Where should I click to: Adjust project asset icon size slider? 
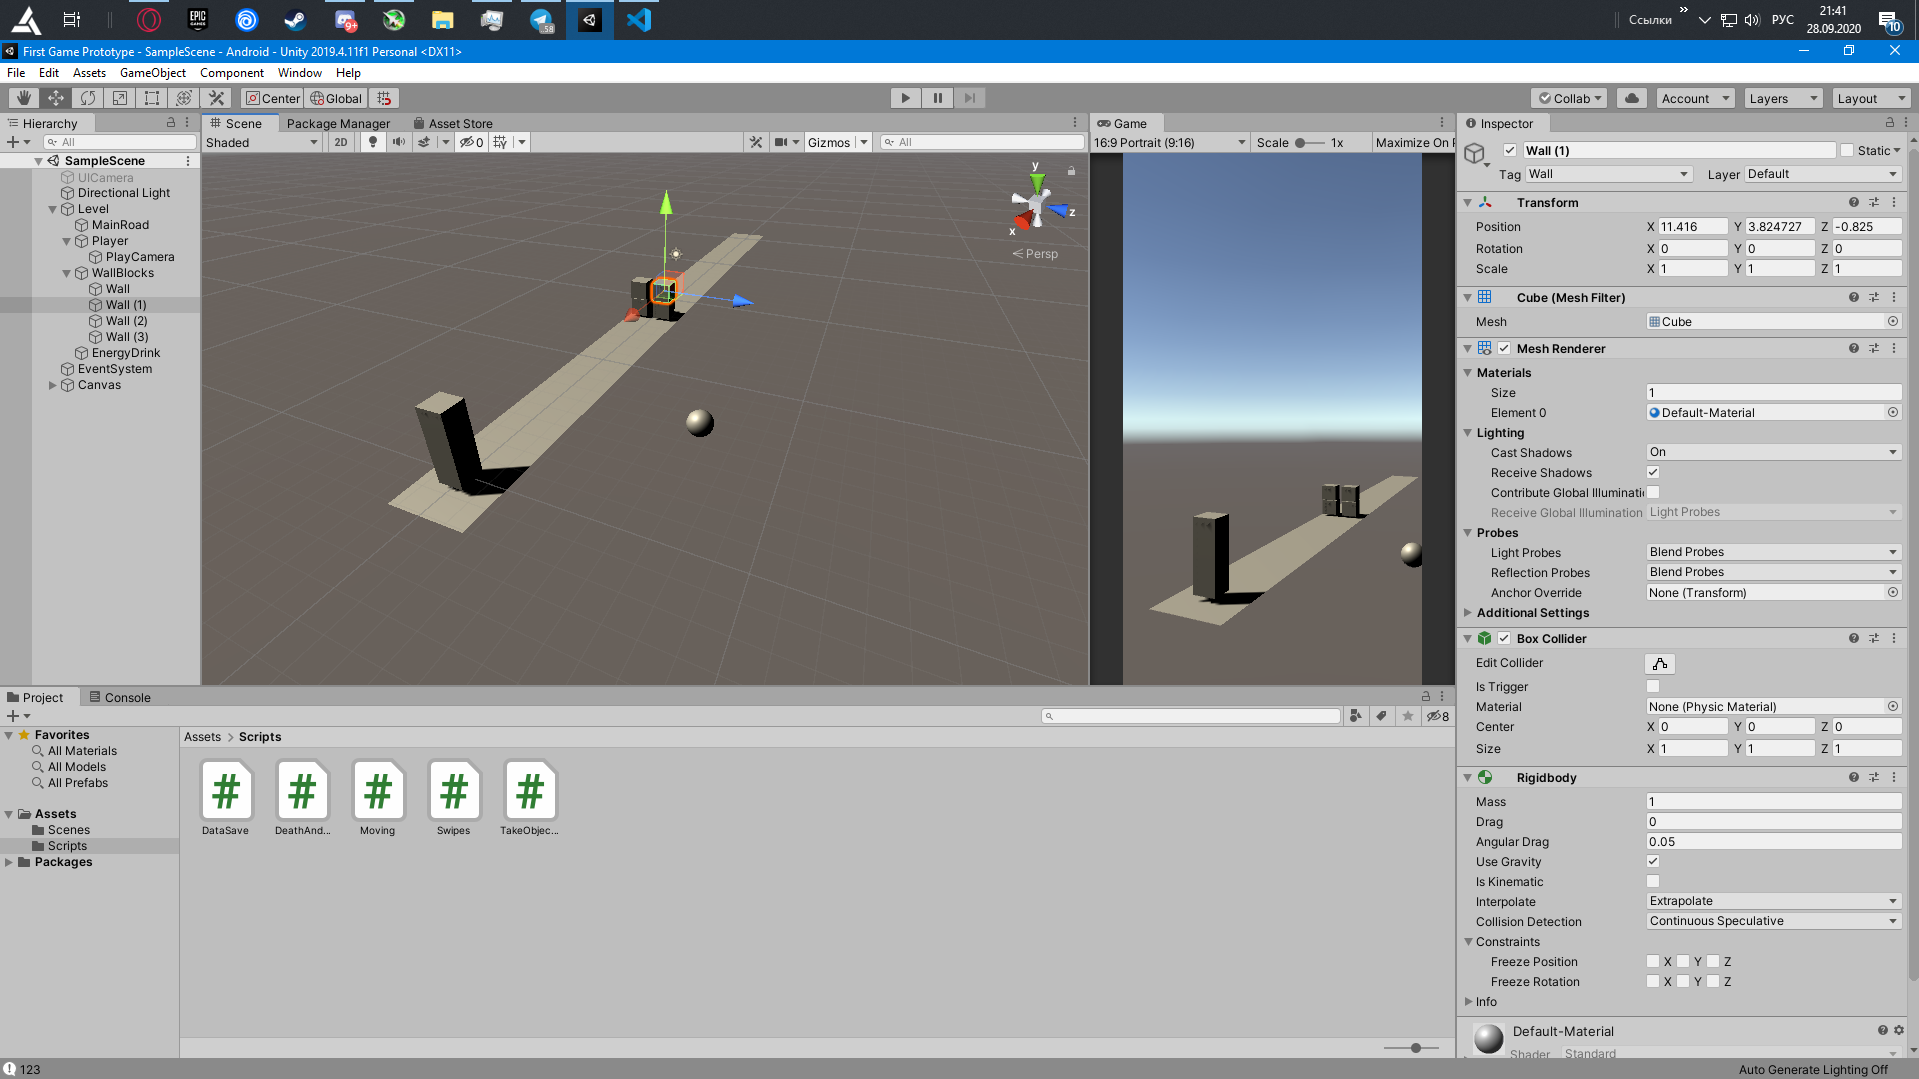(x=1412, y=1048)
